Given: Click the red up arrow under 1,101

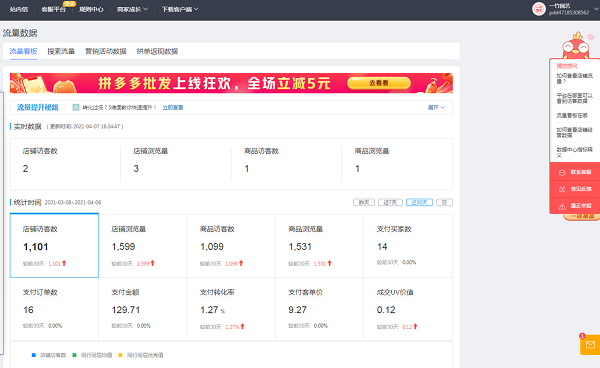Looking at the screenshot, I should coord(64,263).
